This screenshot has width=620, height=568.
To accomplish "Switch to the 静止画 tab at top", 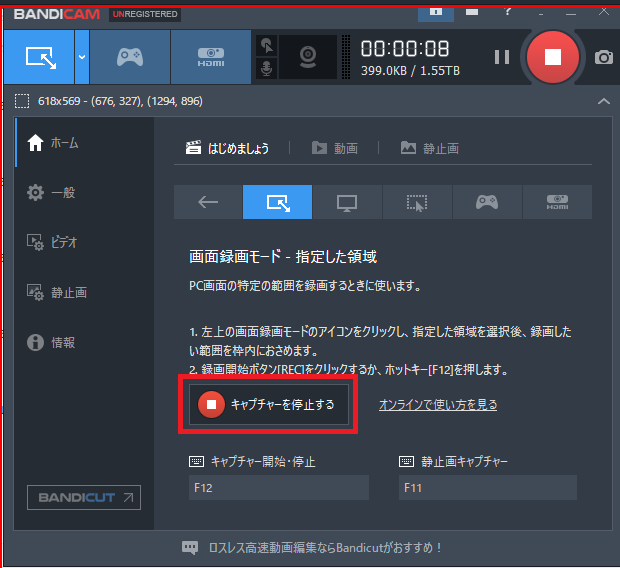I will [430, 148].
